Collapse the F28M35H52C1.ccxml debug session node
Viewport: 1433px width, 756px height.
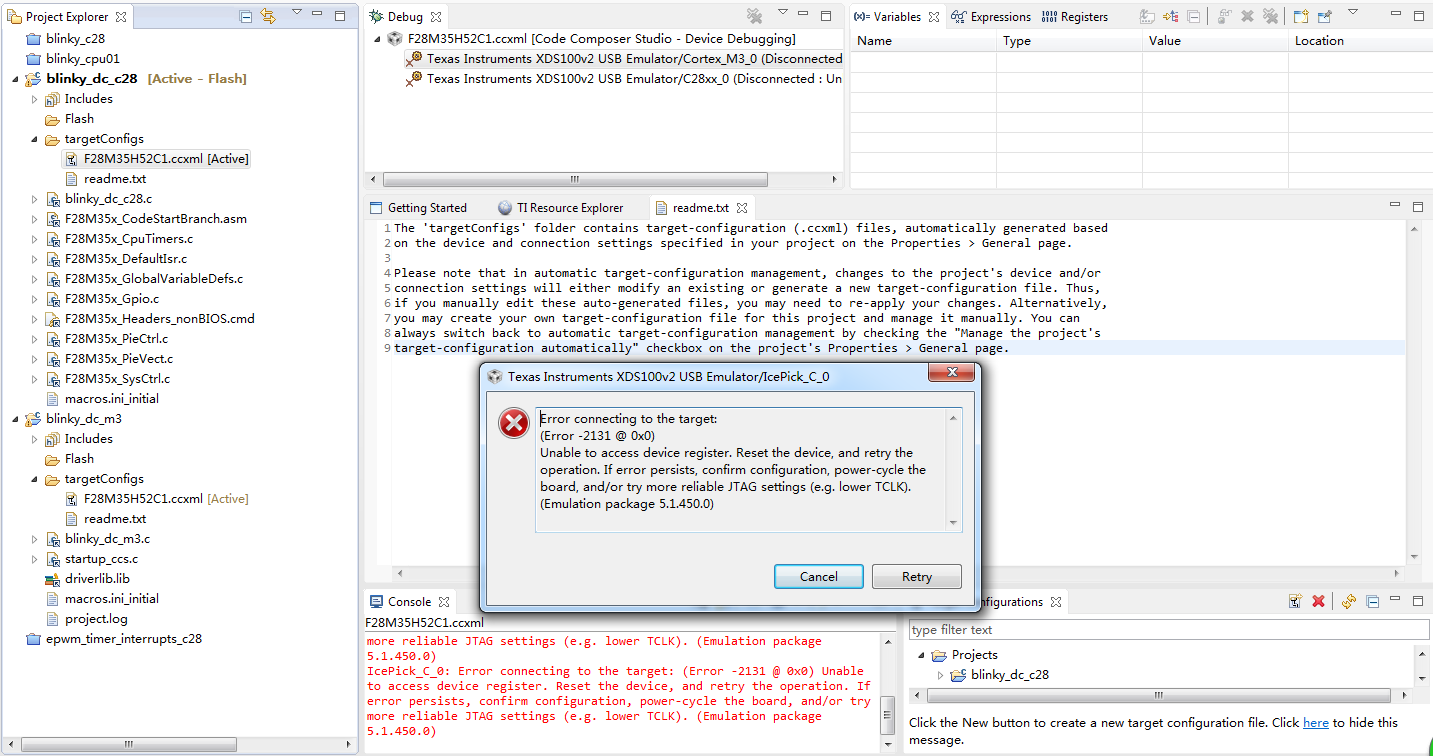377,39
